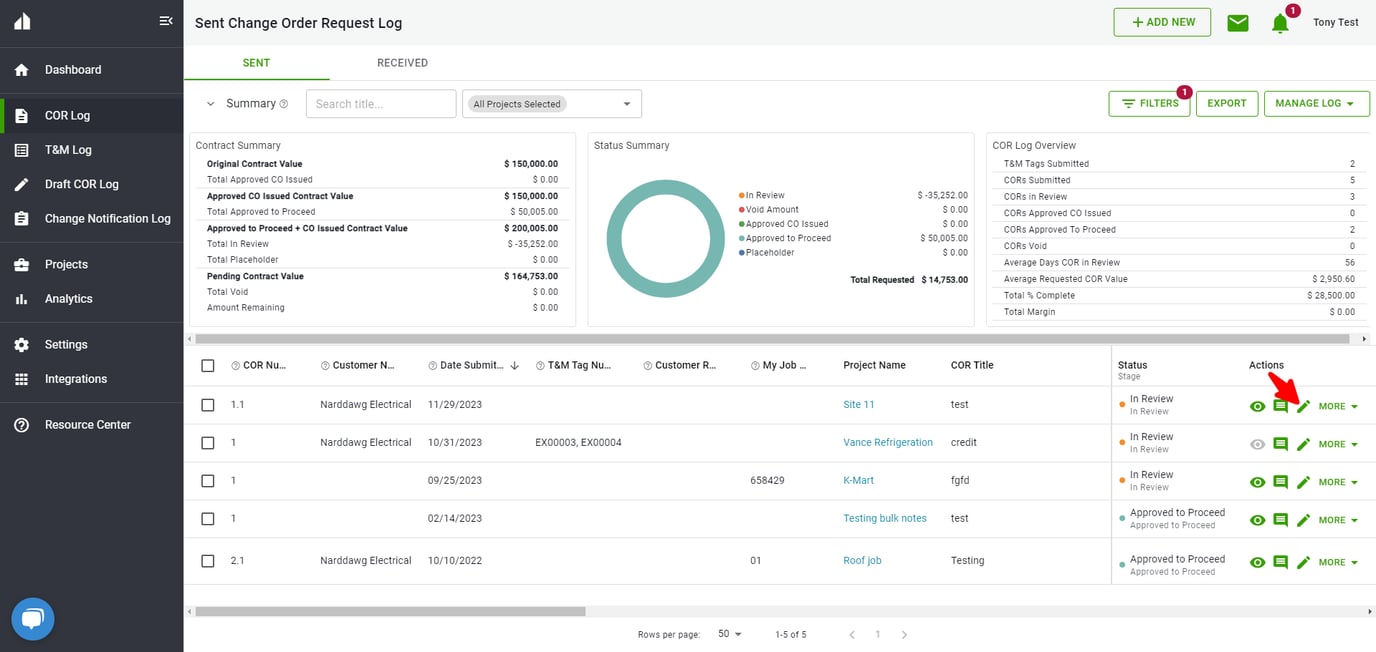View the Site 11 COR with the eye icon
Screen dimensions: 1376x652
click(x=1257, y=406)
